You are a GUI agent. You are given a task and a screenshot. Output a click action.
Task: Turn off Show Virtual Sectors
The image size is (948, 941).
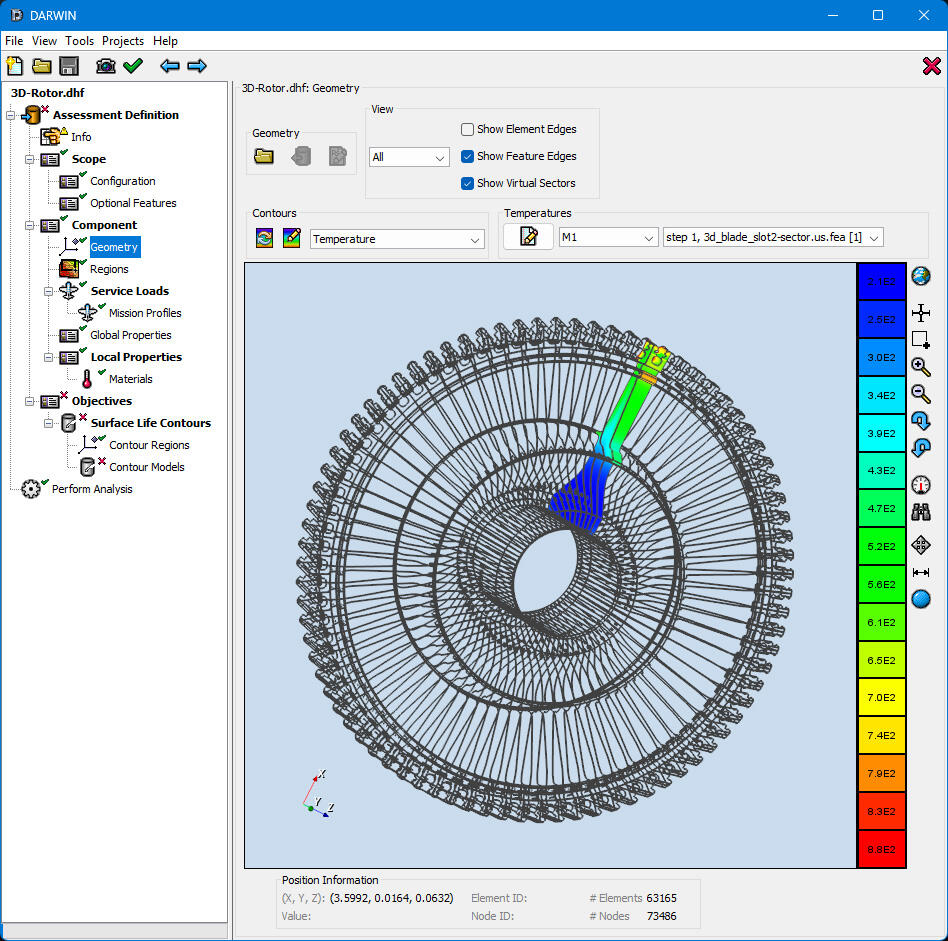(x=467, y=183)
